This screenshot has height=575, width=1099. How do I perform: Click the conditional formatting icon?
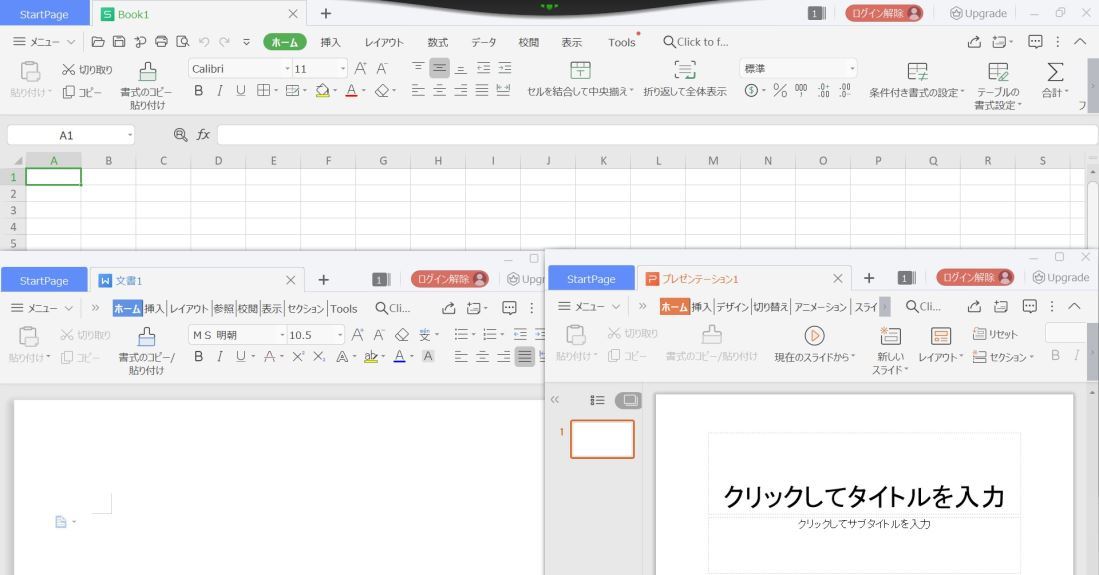[x=917, y=71]
